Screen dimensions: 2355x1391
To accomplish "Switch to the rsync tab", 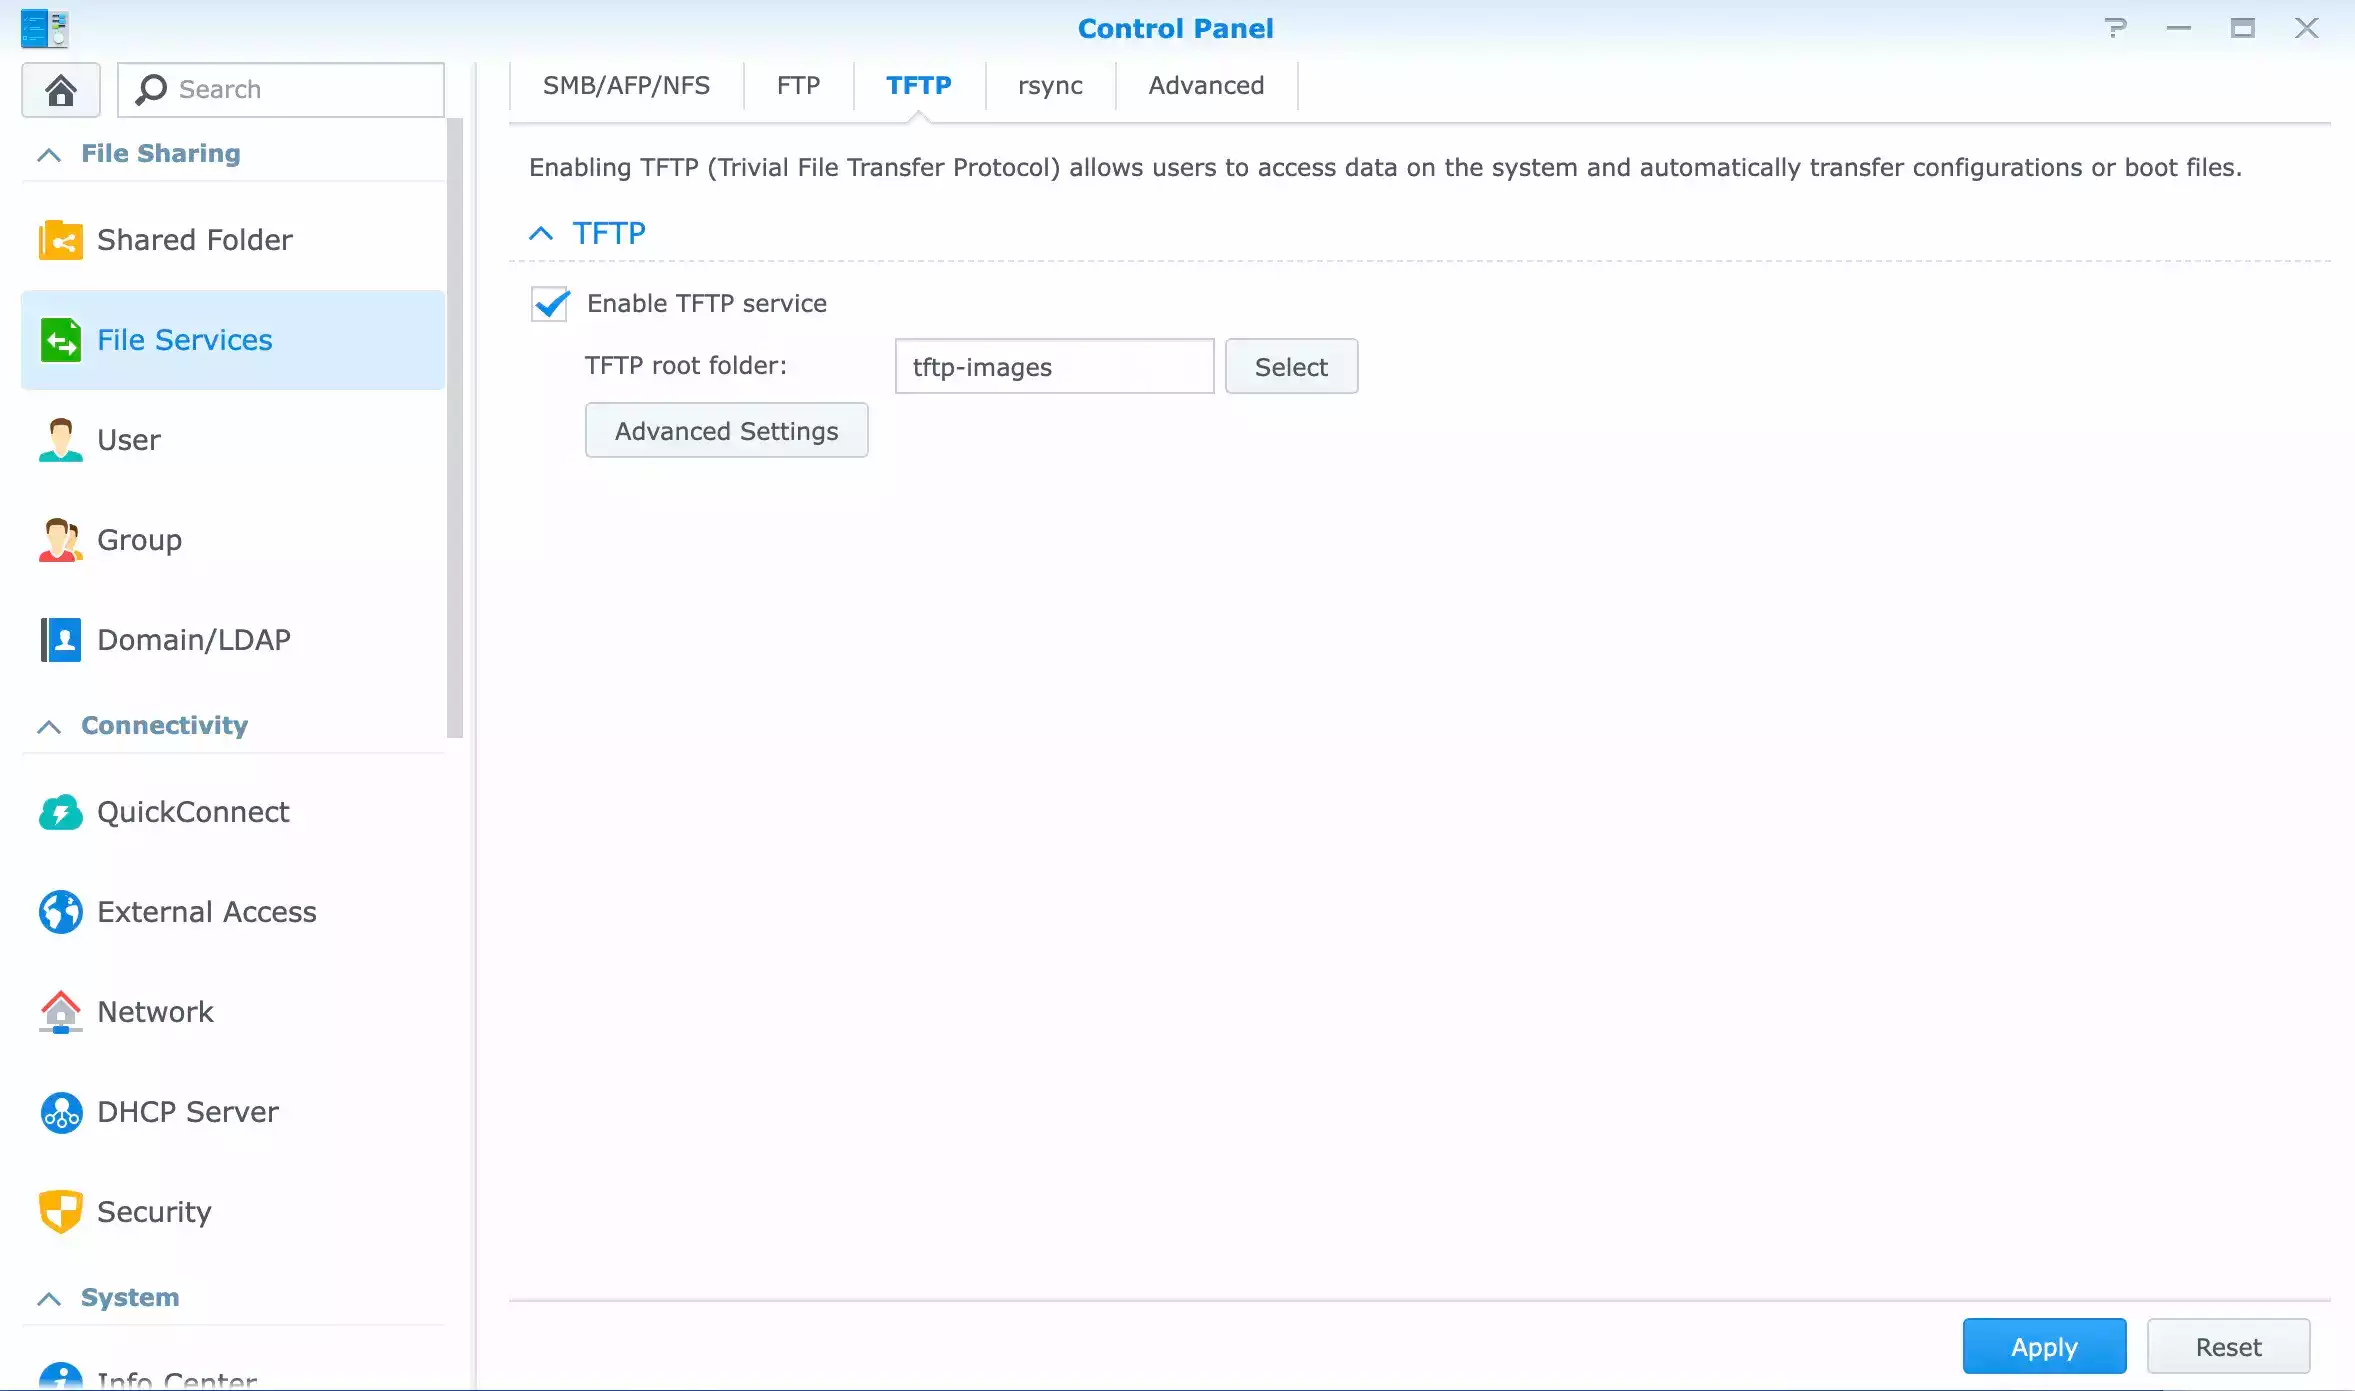I will point(1050,86).
